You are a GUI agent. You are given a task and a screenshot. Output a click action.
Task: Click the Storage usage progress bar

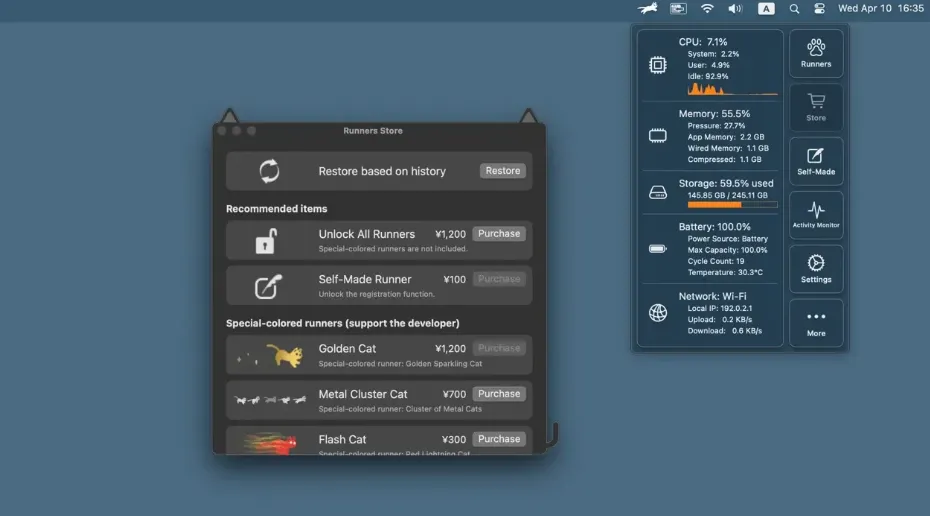pyautogui.click(x=732, y=205)
